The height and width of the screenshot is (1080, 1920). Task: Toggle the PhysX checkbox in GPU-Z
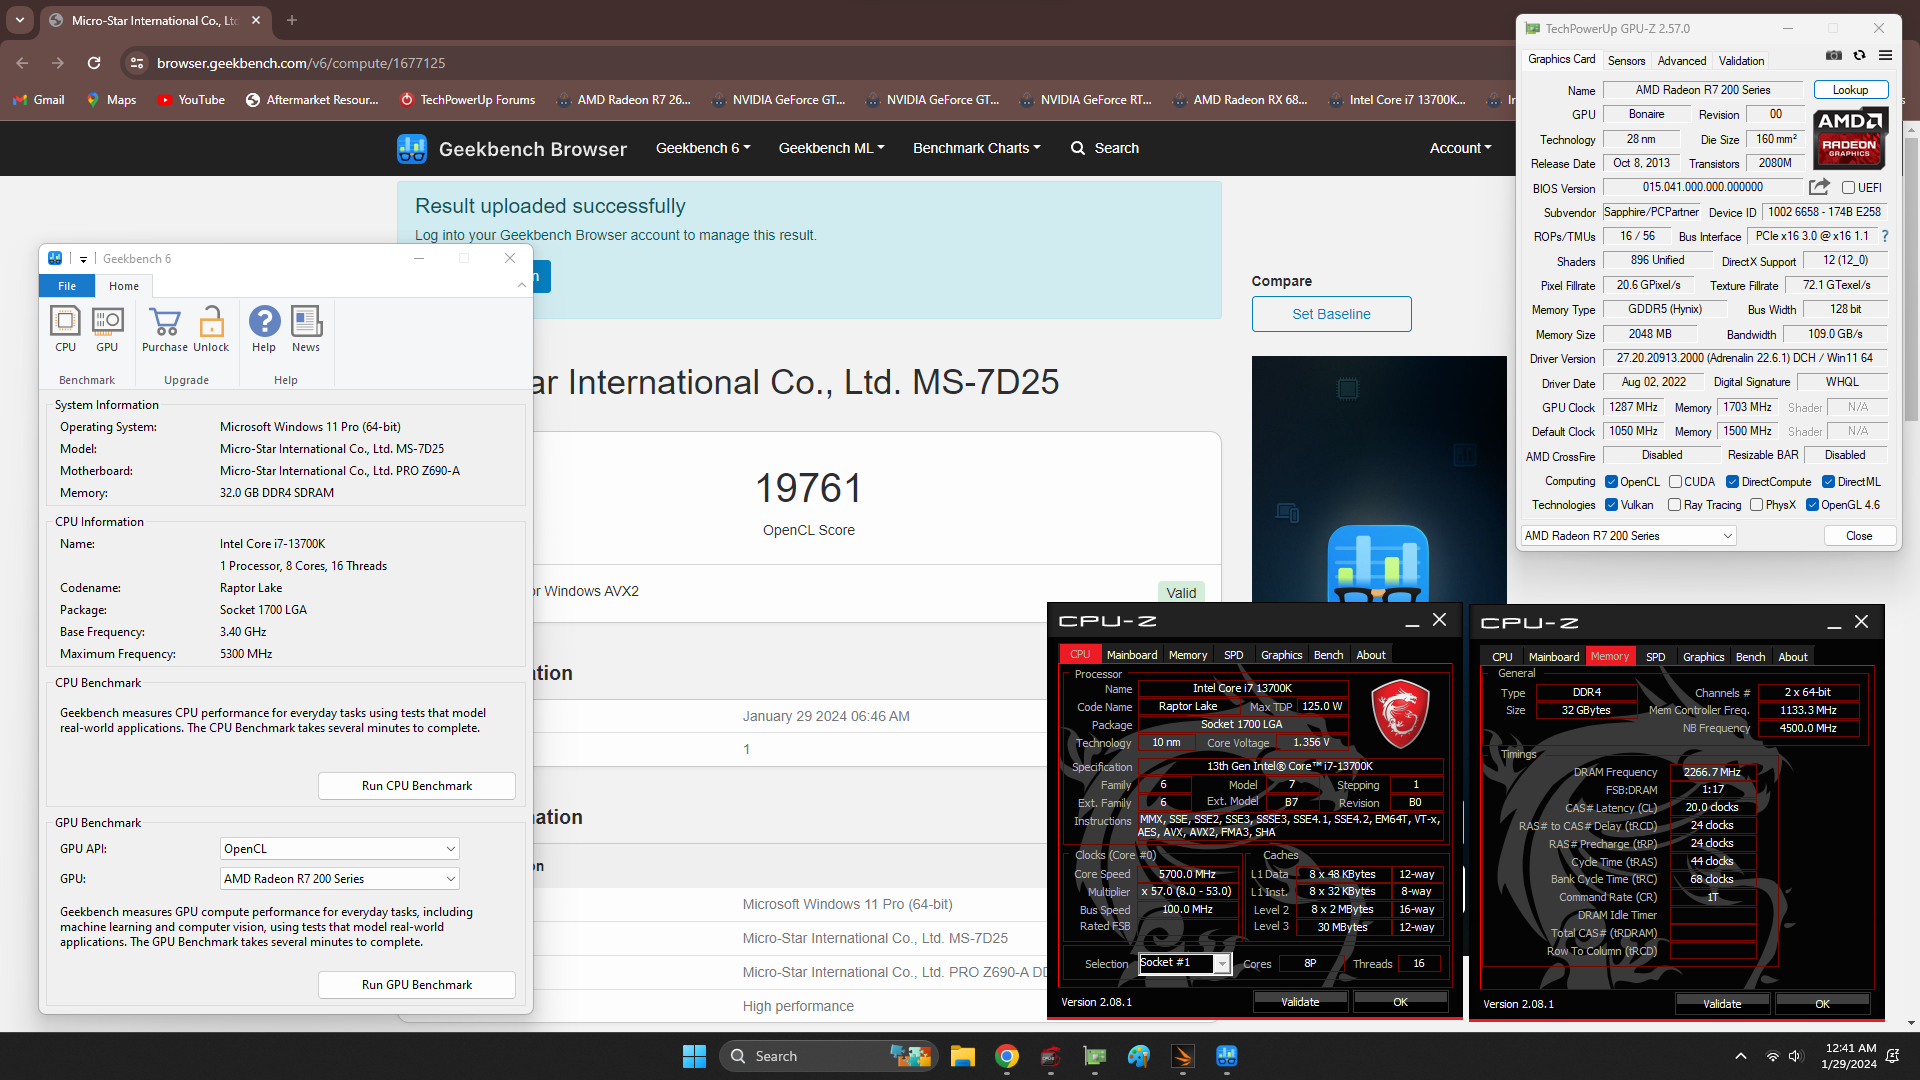pyautogui.click(x=1756, y=505)
